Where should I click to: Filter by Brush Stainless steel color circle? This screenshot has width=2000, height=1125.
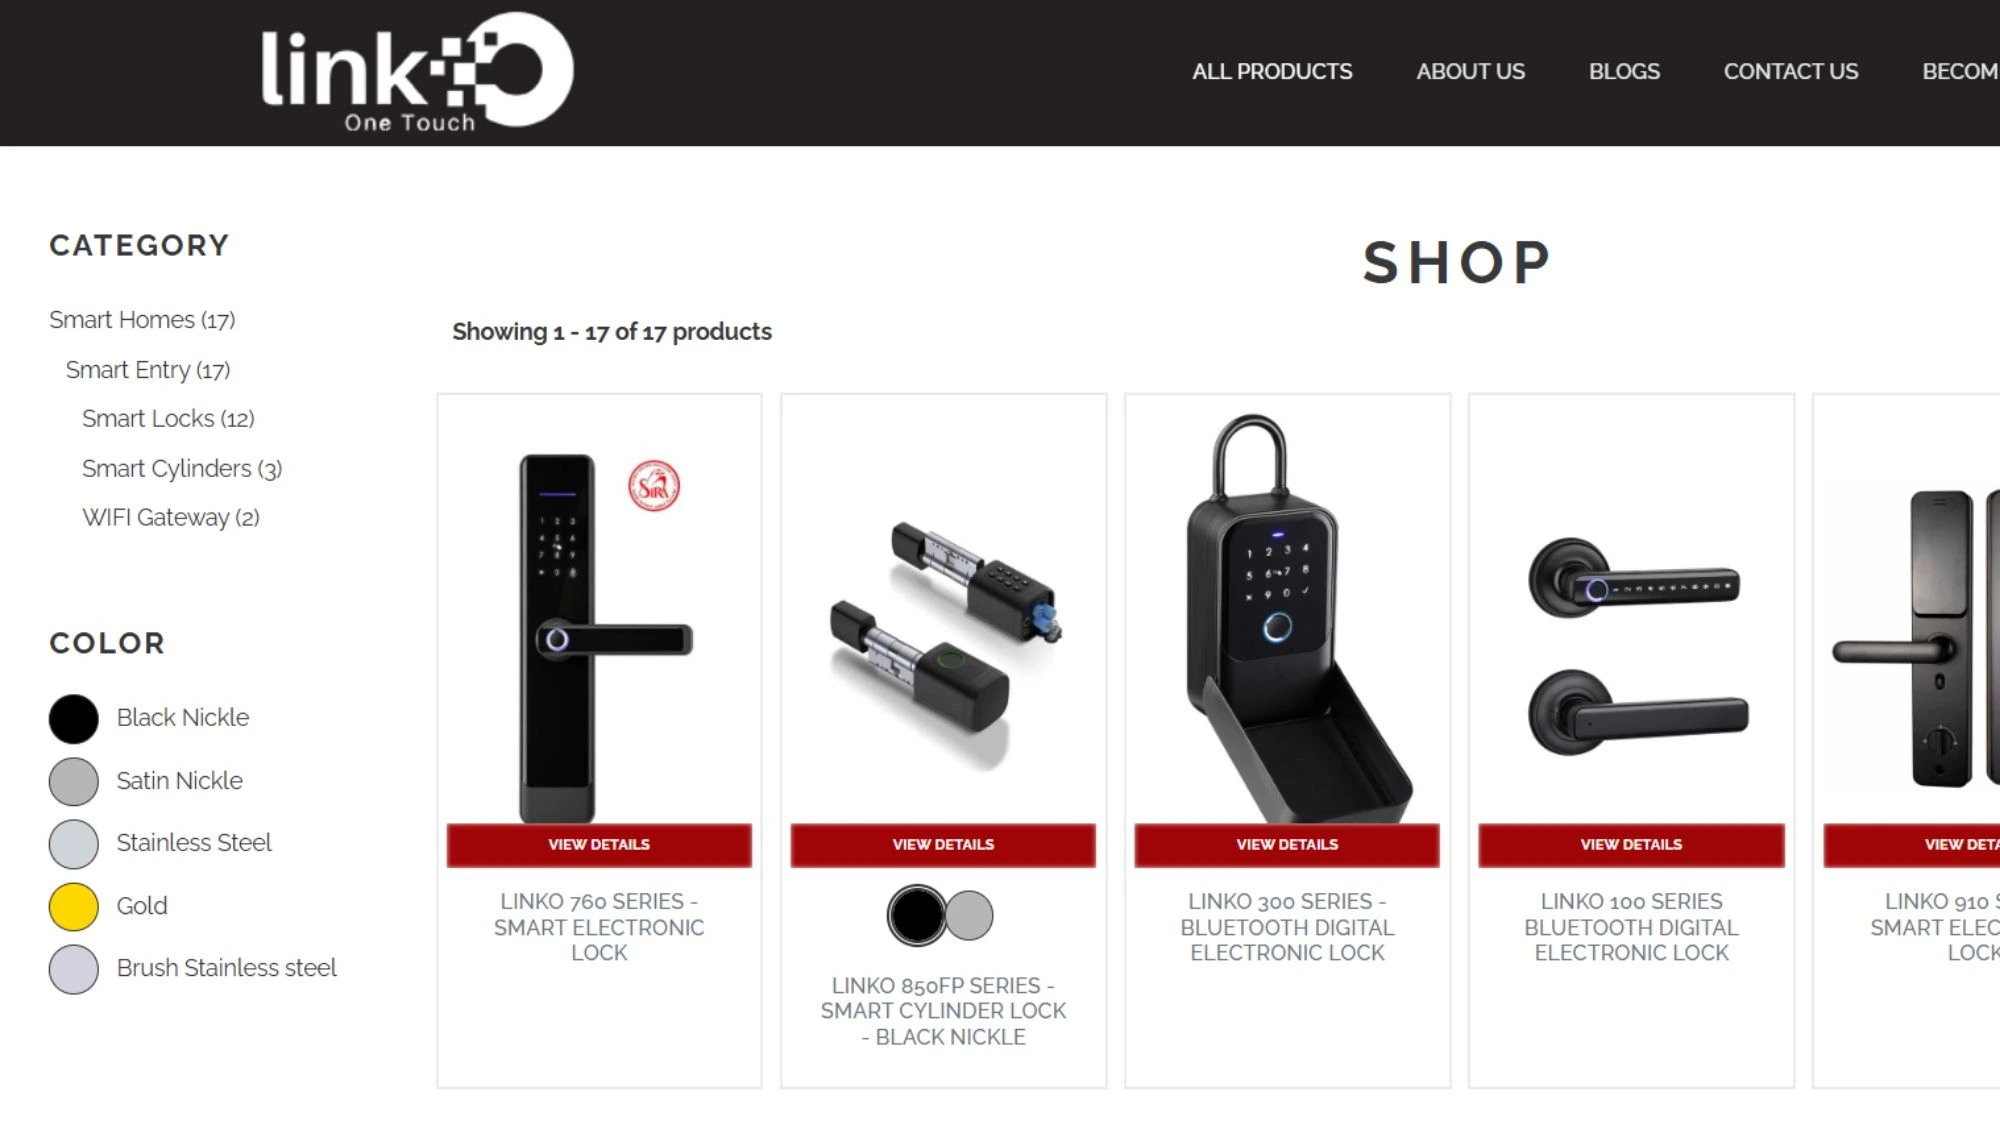click(74, 969)
